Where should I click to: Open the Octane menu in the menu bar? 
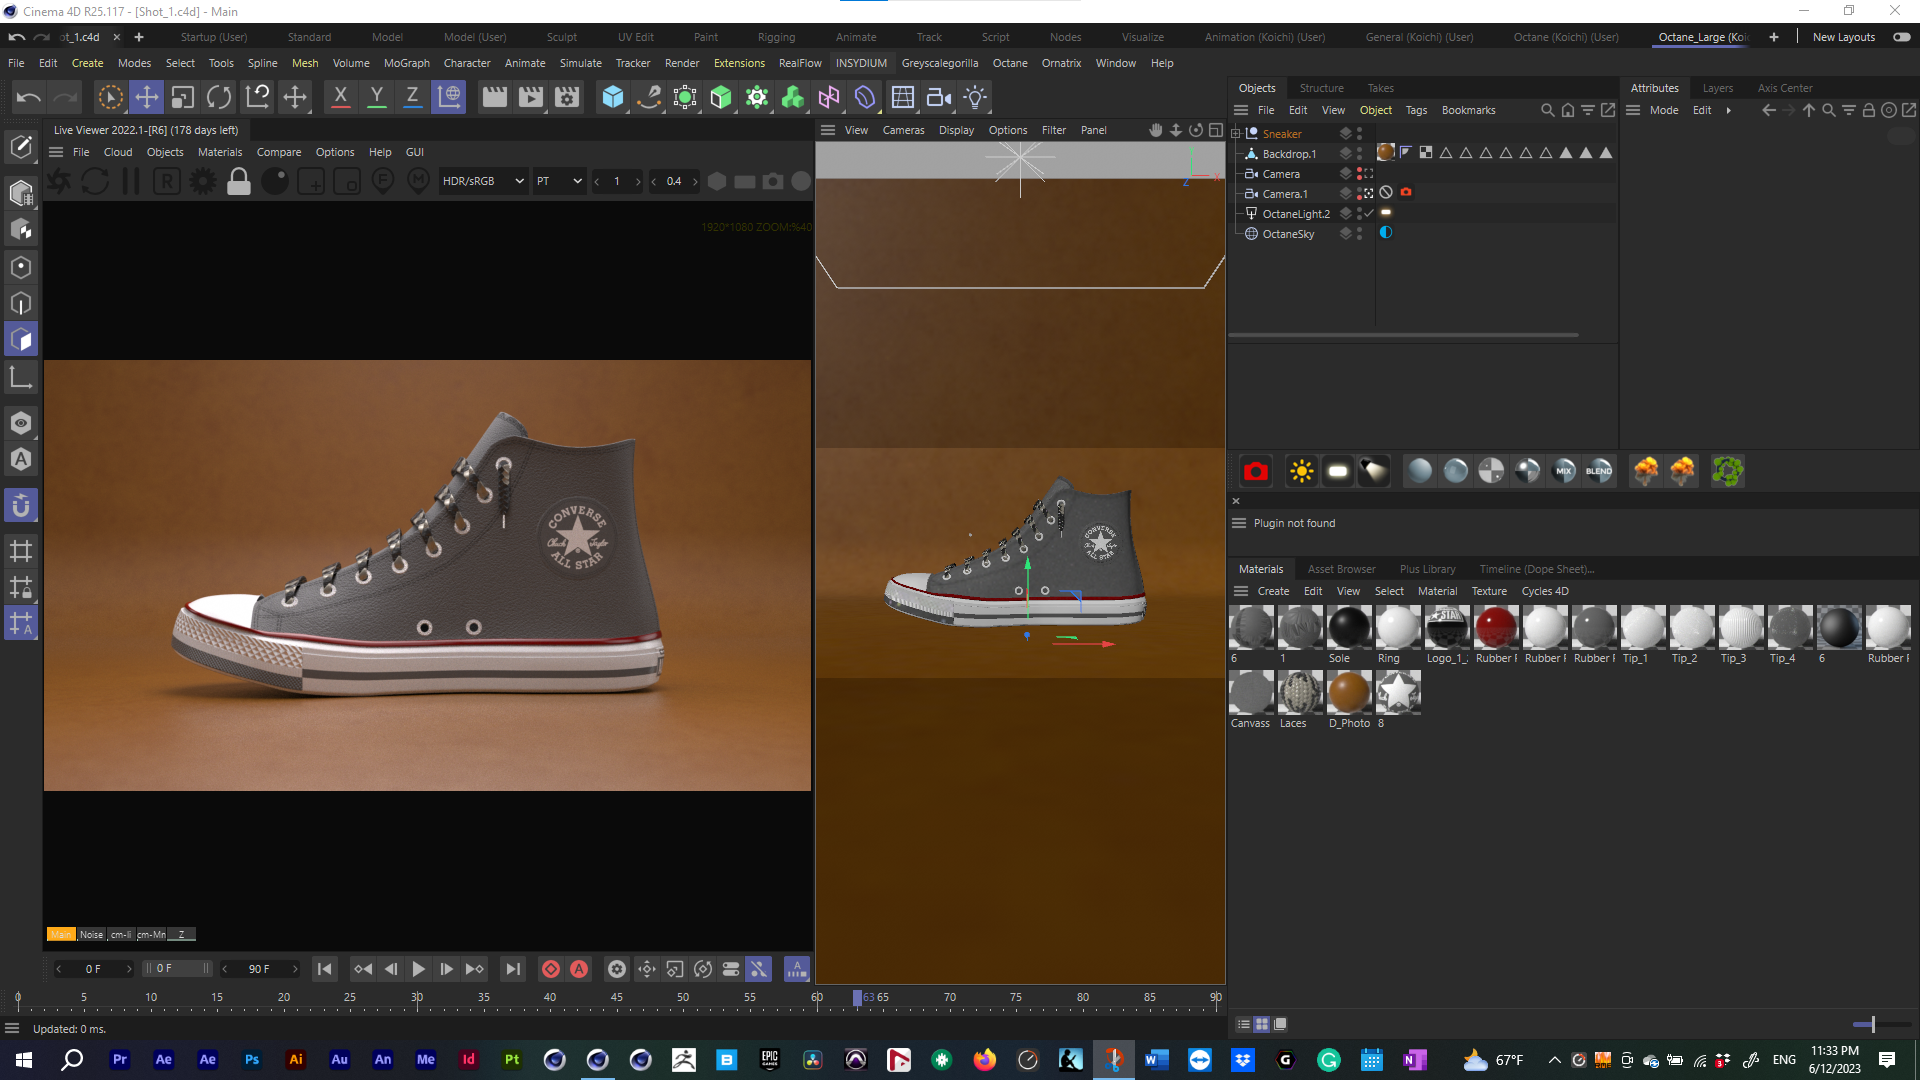(1010, 63)
